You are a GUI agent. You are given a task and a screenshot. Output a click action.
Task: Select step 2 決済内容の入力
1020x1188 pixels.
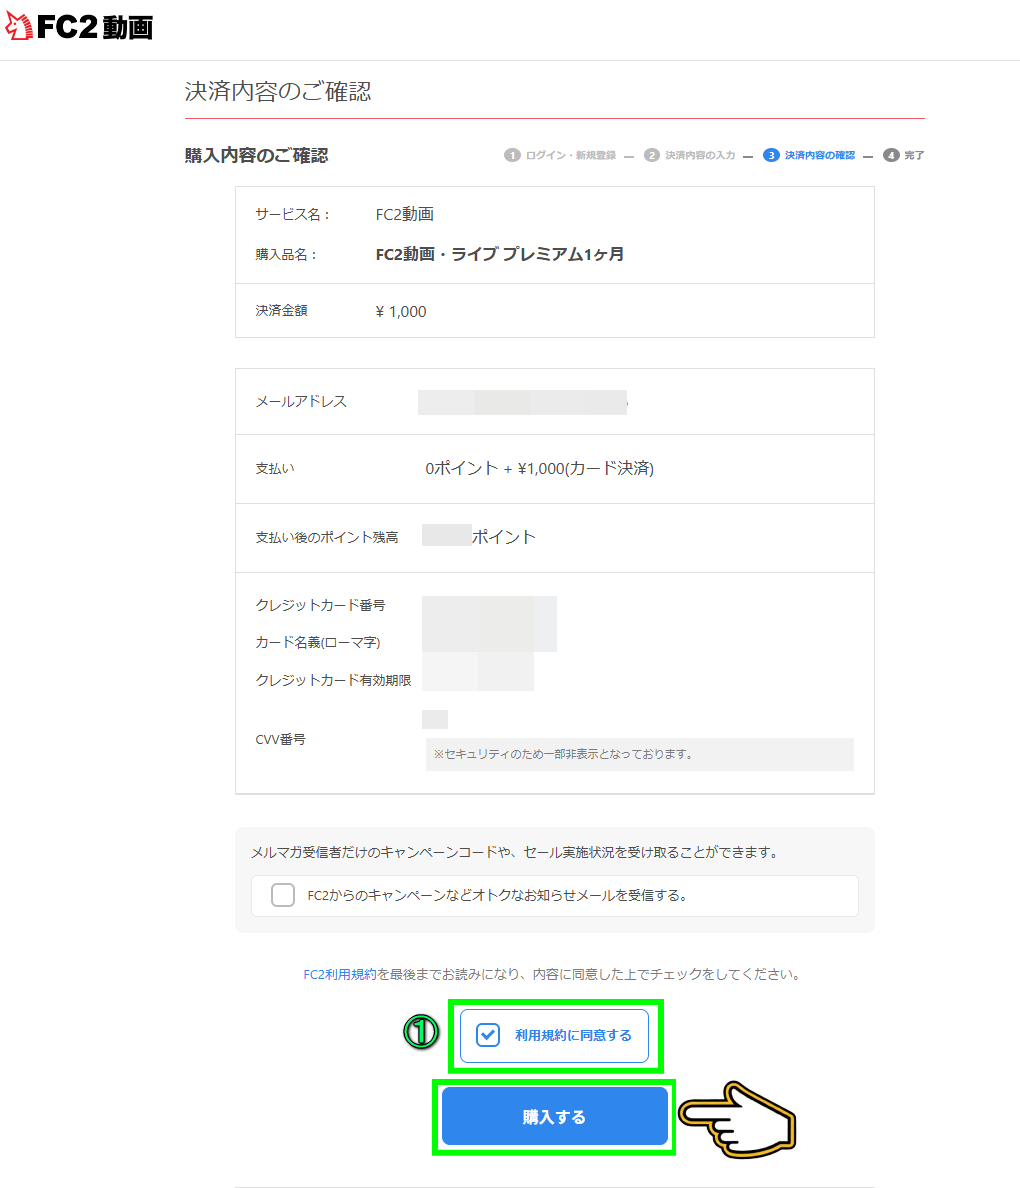(x=690, y=155)
